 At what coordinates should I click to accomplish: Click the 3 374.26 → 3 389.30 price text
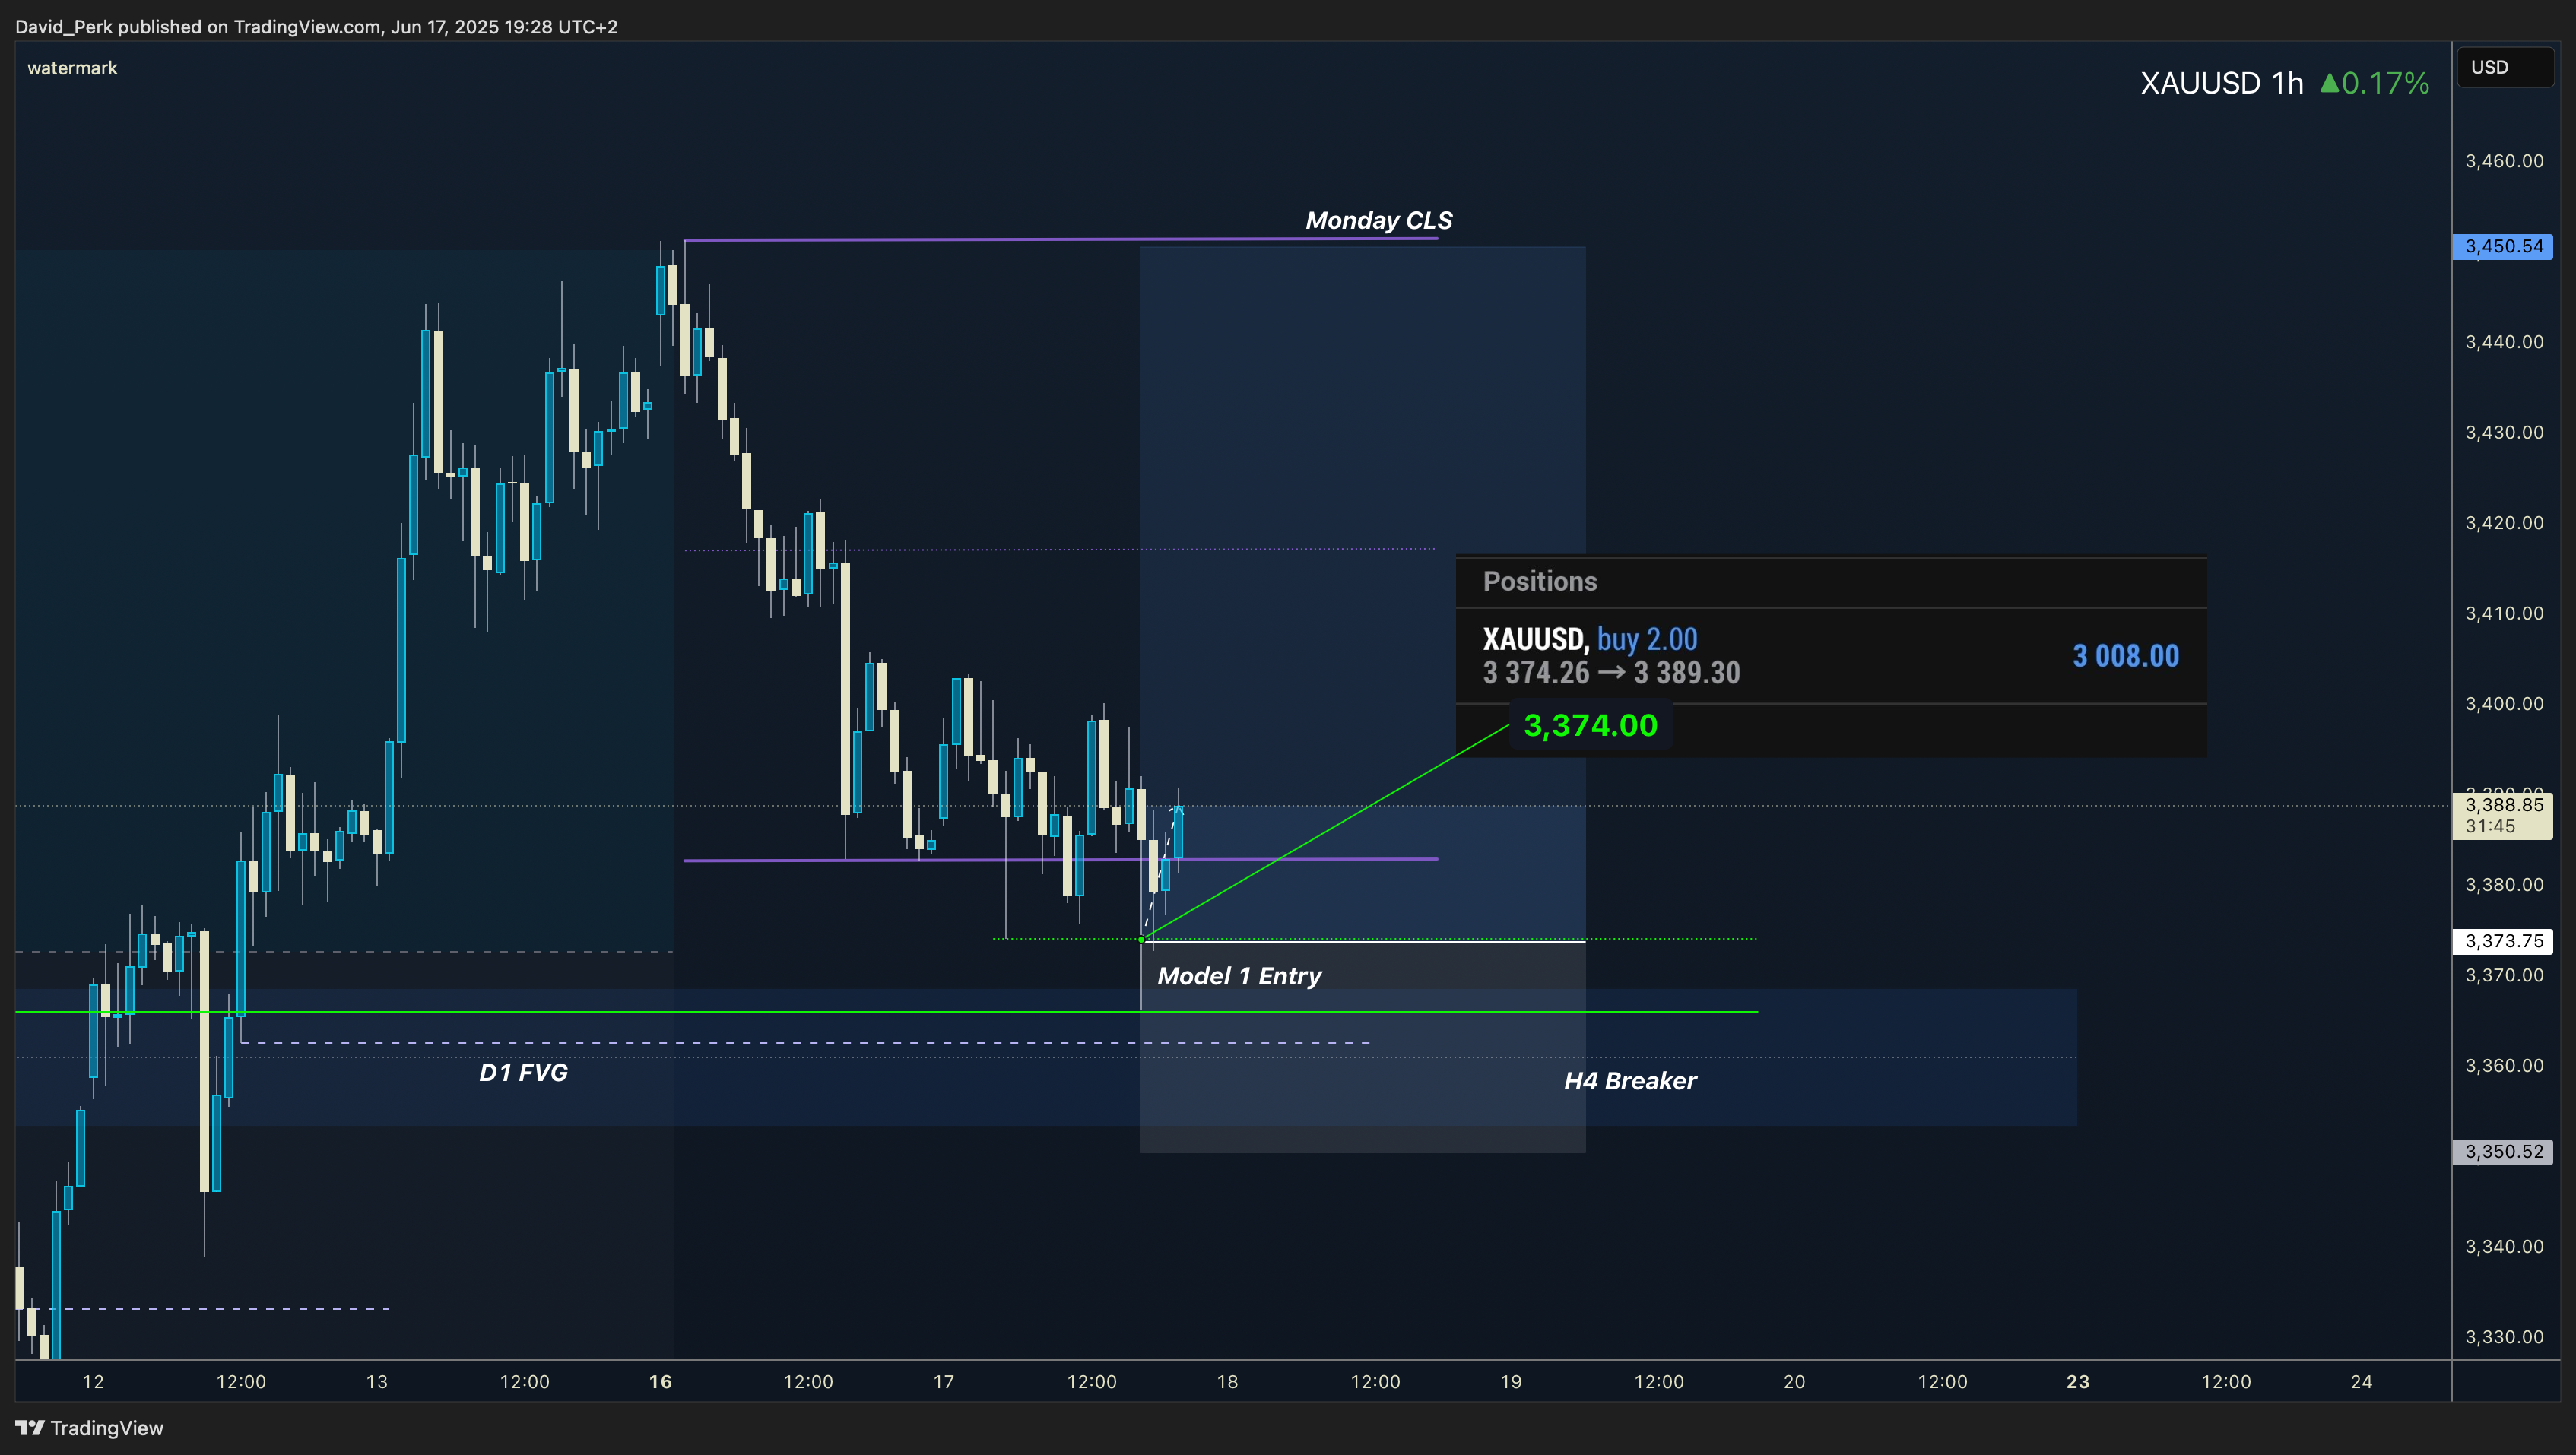pos(1612,673)
